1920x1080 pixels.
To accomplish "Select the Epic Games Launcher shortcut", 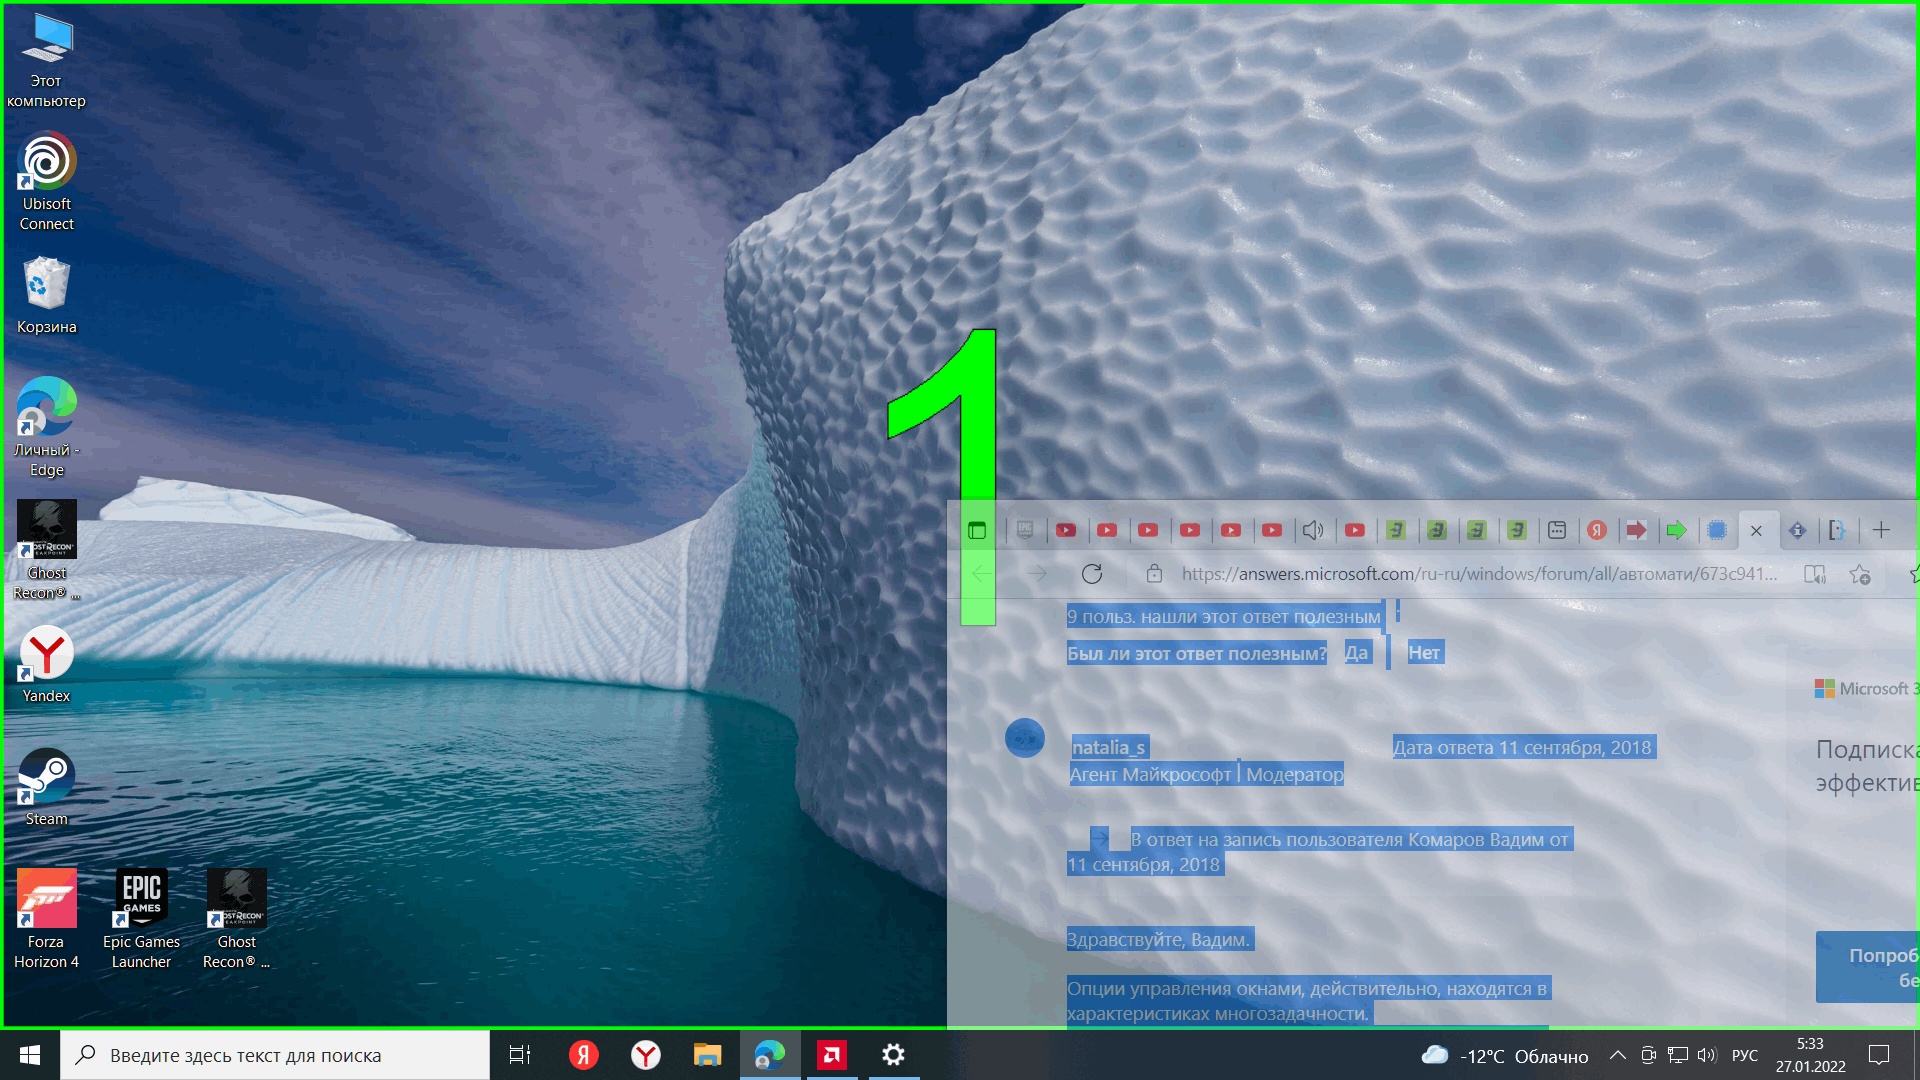I will coord(141,920).
